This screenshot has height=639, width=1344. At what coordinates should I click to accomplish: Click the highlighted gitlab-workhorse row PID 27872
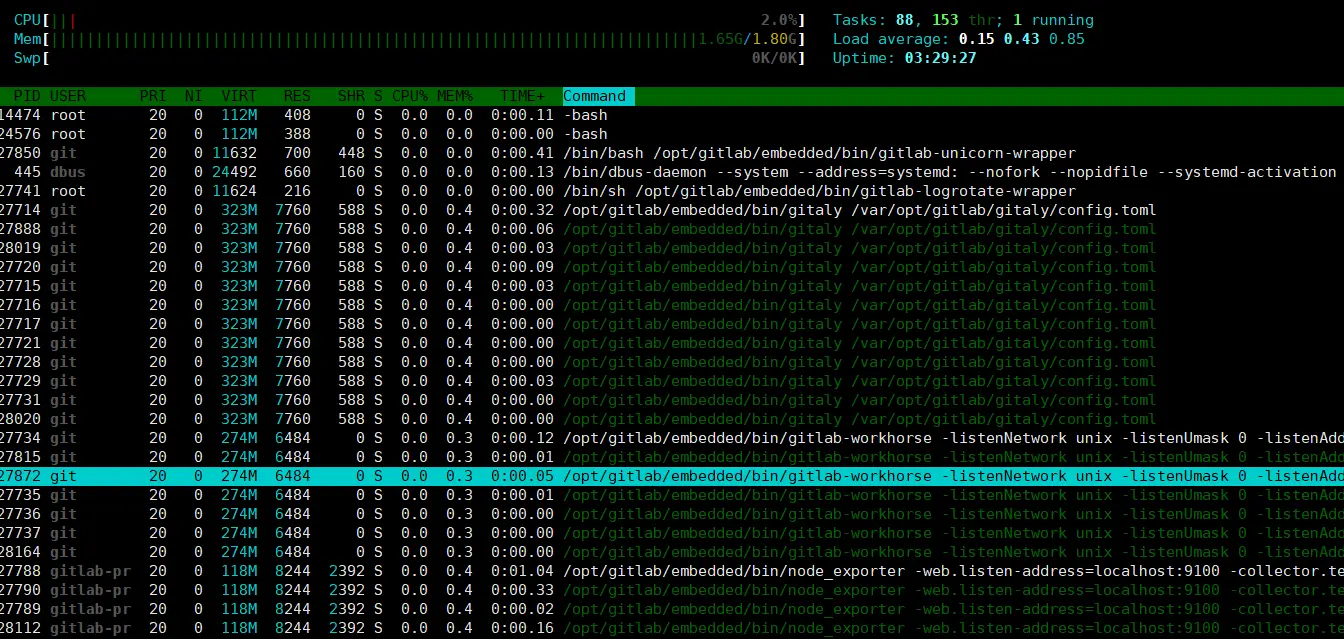point(672,476)
